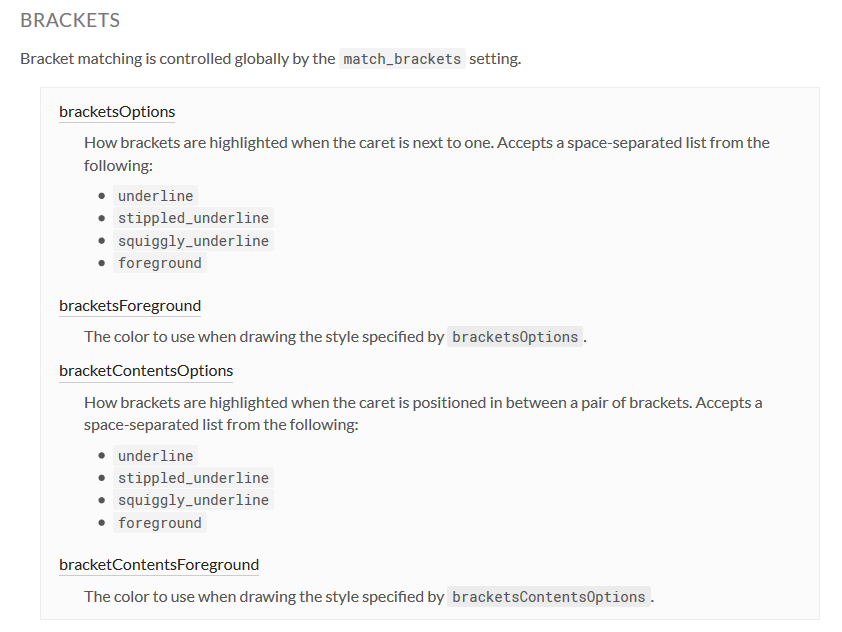This screenshot has width=842, height=632.
Task: Click the "Bracket matching is controlled globally" sentence
Action: coord(177,59)
